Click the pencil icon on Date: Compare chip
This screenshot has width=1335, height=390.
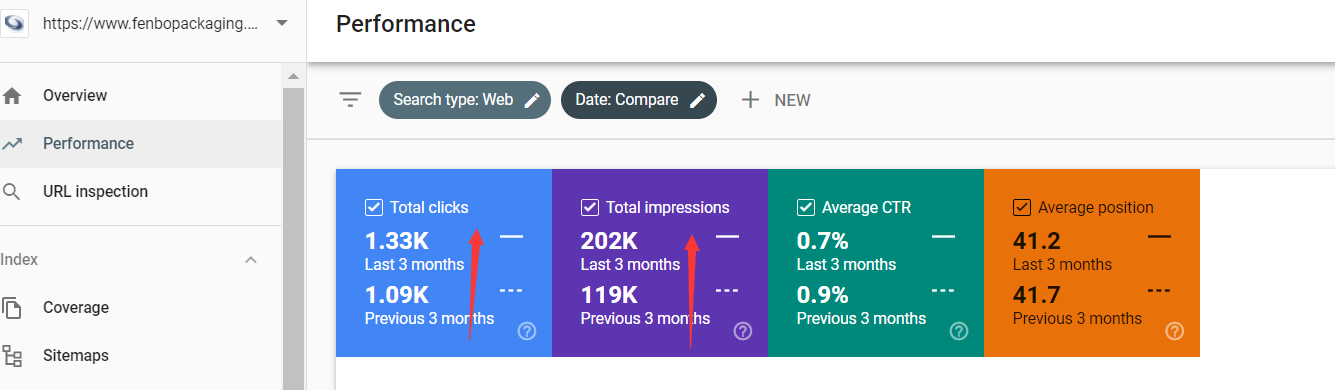697,100
